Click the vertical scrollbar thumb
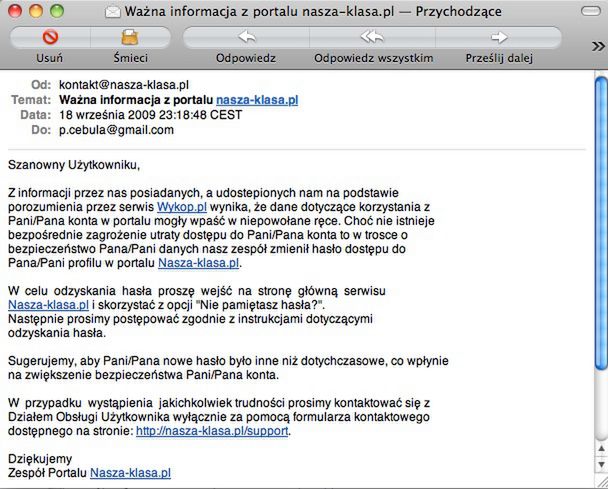 pos(601,223)
